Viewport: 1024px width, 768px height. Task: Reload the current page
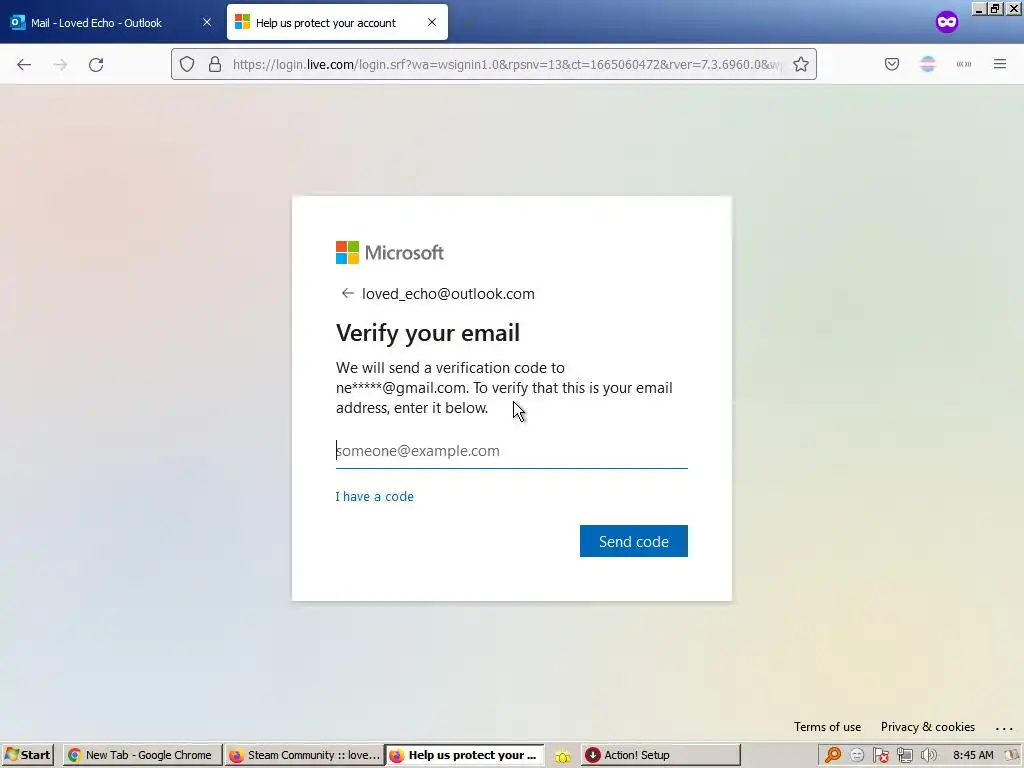(96, 64)
